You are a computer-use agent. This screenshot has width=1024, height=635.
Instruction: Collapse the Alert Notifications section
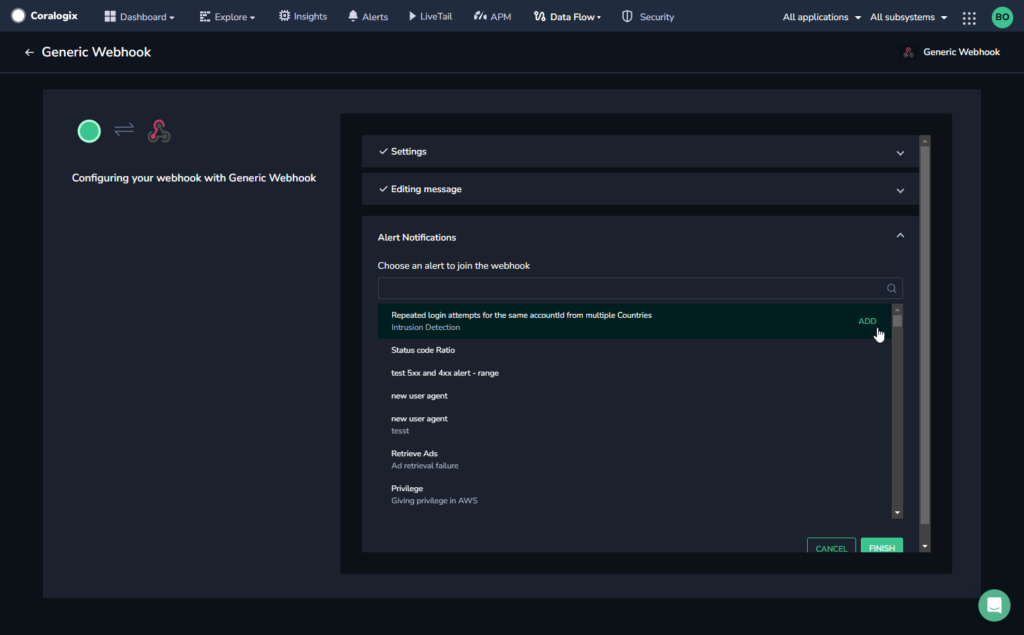[900, 236]
